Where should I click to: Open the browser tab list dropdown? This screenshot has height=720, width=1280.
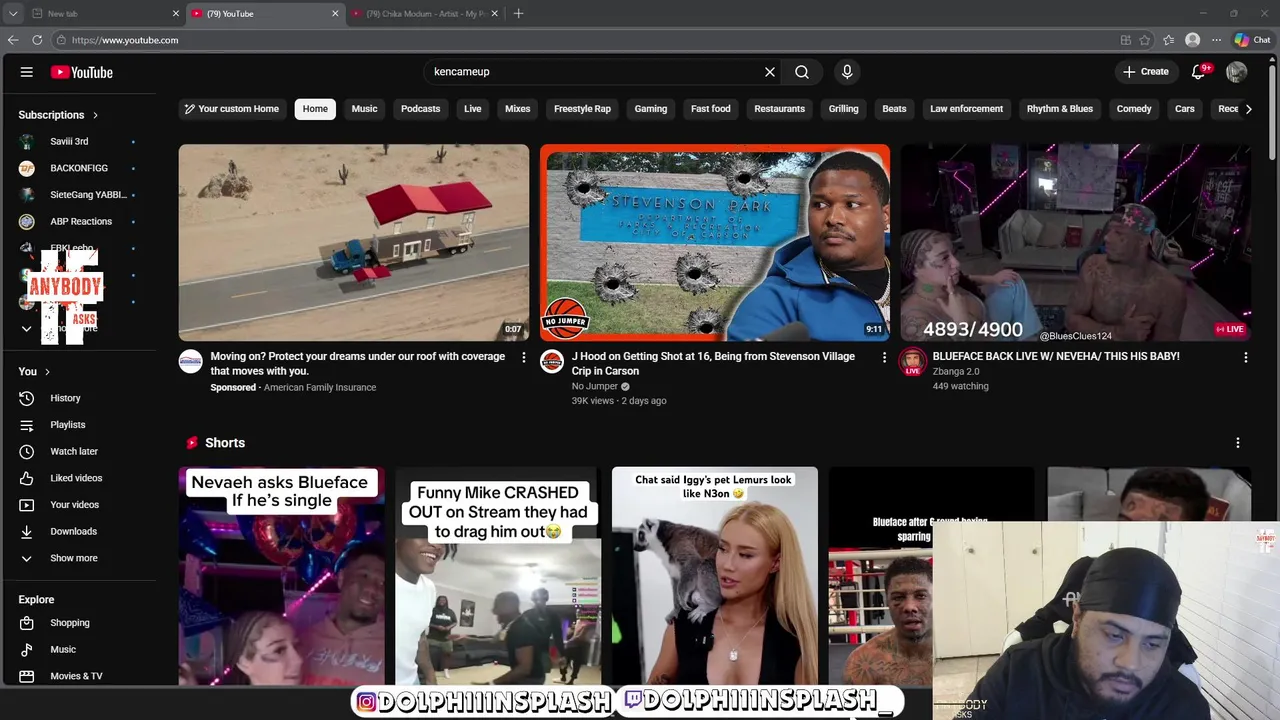[13, 14]
